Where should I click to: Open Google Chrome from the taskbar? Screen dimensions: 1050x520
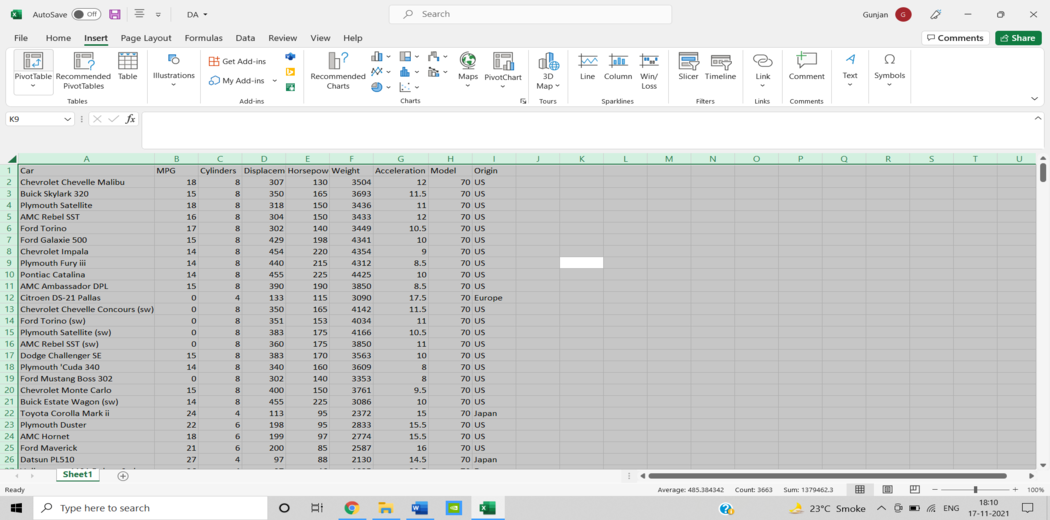352,508
